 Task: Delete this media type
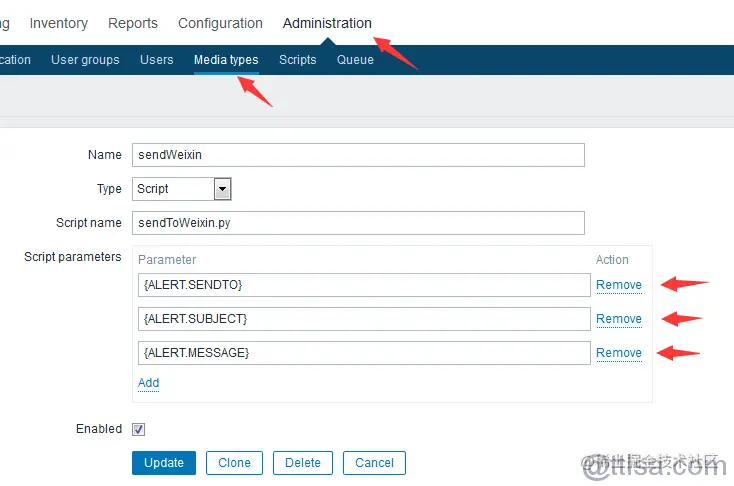click(x=303, y=463)
